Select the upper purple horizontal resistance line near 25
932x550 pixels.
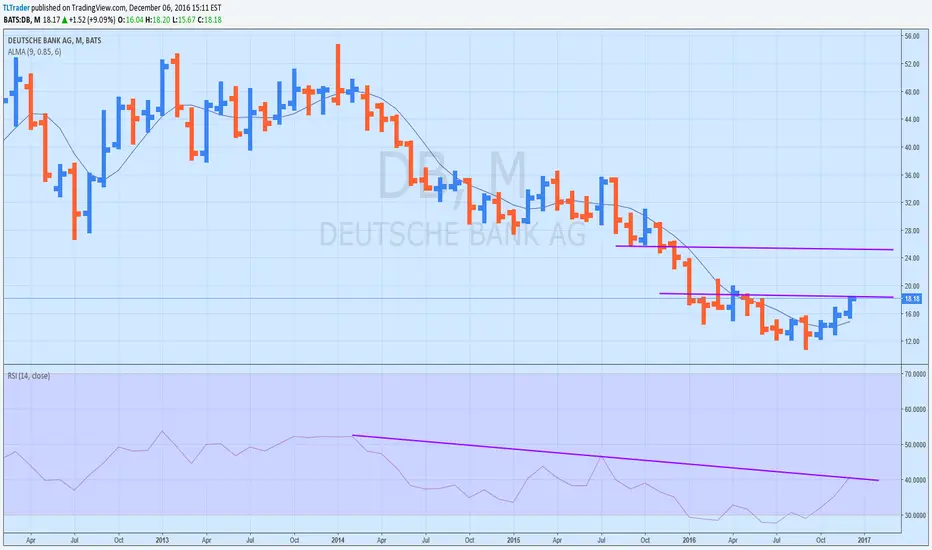(x=754, y=248)
